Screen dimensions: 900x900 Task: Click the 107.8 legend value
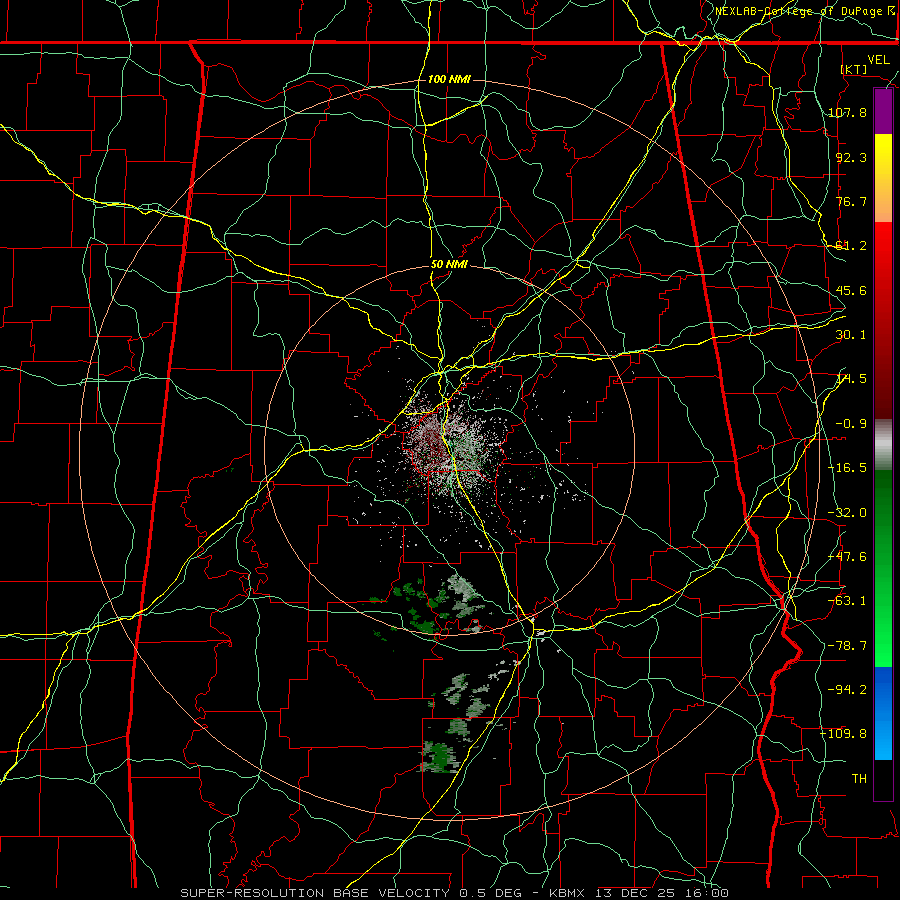coord(847,112)
